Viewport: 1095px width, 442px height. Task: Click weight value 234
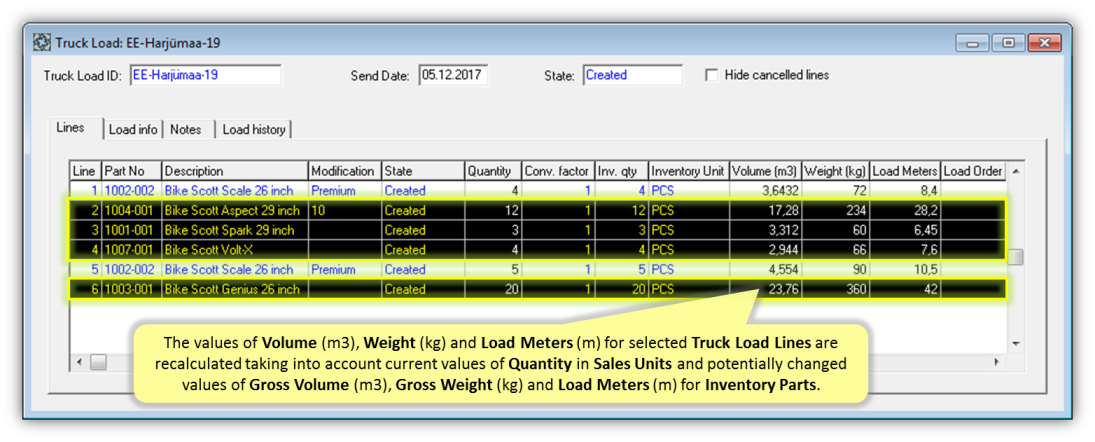pos(855,210)
